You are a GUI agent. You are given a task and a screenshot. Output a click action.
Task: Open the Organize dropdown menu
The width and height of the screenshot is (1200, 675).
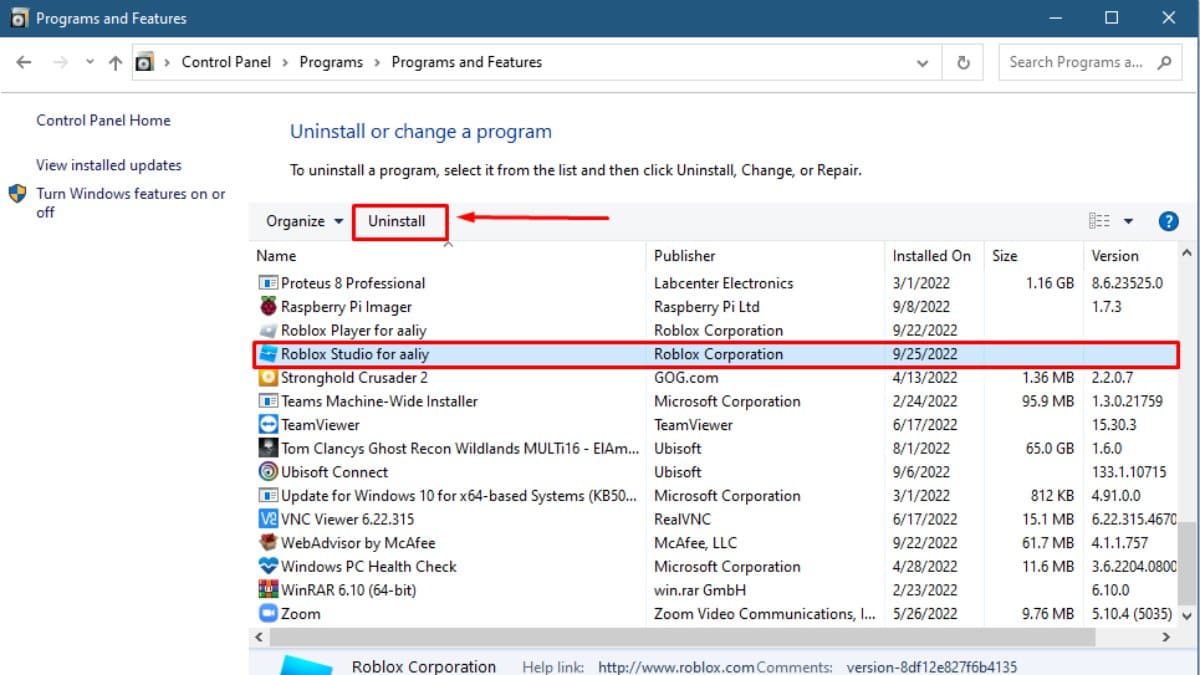tap(304, 222)
